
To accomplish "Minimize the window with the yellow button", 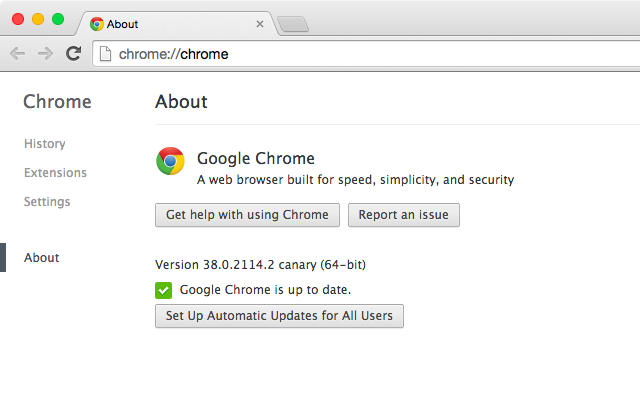I will click(38, 19).
